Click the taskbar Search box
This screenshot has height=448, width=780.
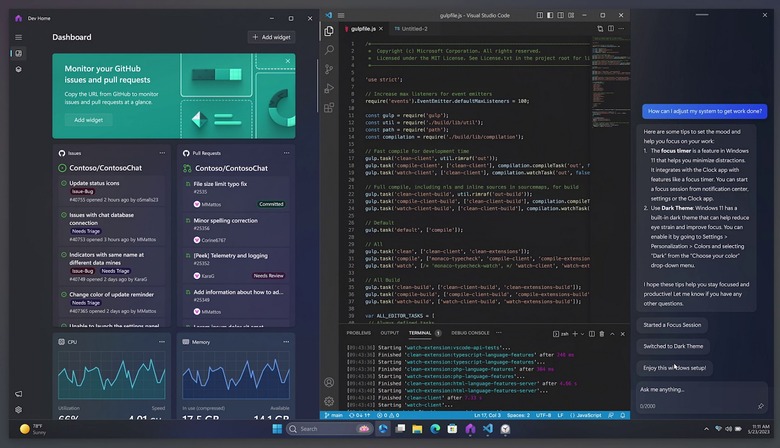(329, 429)
